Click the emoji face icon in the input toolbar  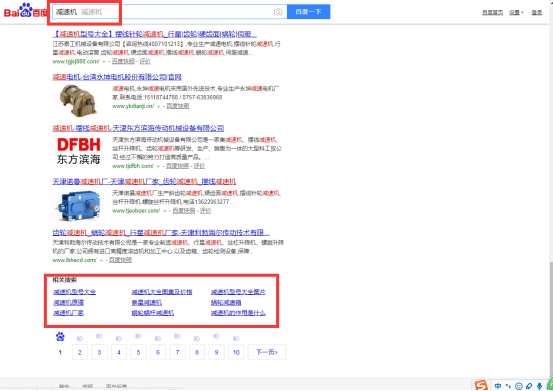coord(518,386)
